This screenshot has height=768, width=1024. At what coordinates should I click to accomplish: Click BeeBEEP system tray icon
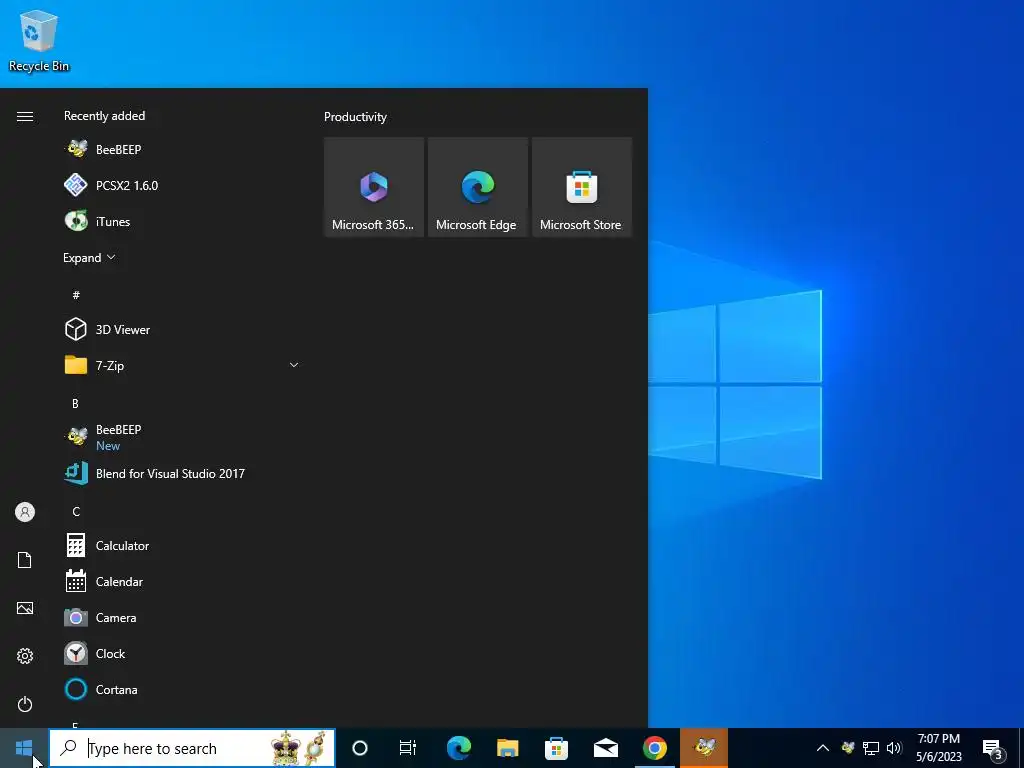point(848,748)
